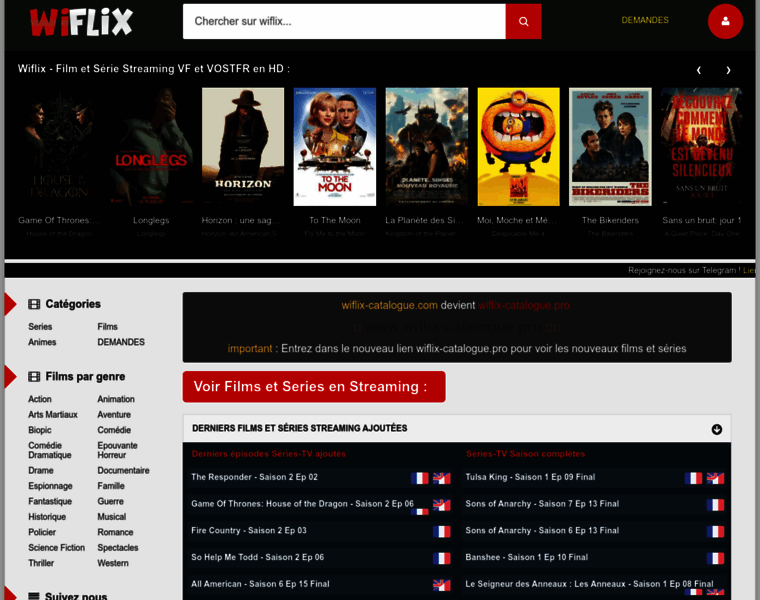This screenshot has width=760, height=600.
Task: Open The Responder Saison 2 Ep 02
Action: click(254, 477)
